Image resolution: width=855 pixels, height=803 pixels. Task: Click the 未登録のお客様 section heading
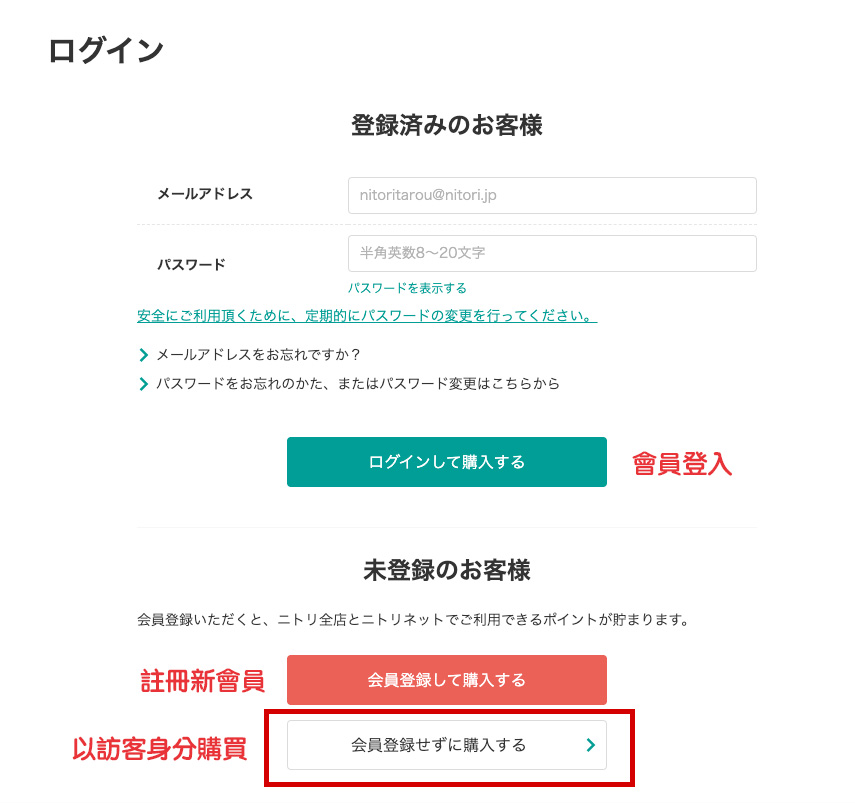pyautogui.click(x=446, y=571)
